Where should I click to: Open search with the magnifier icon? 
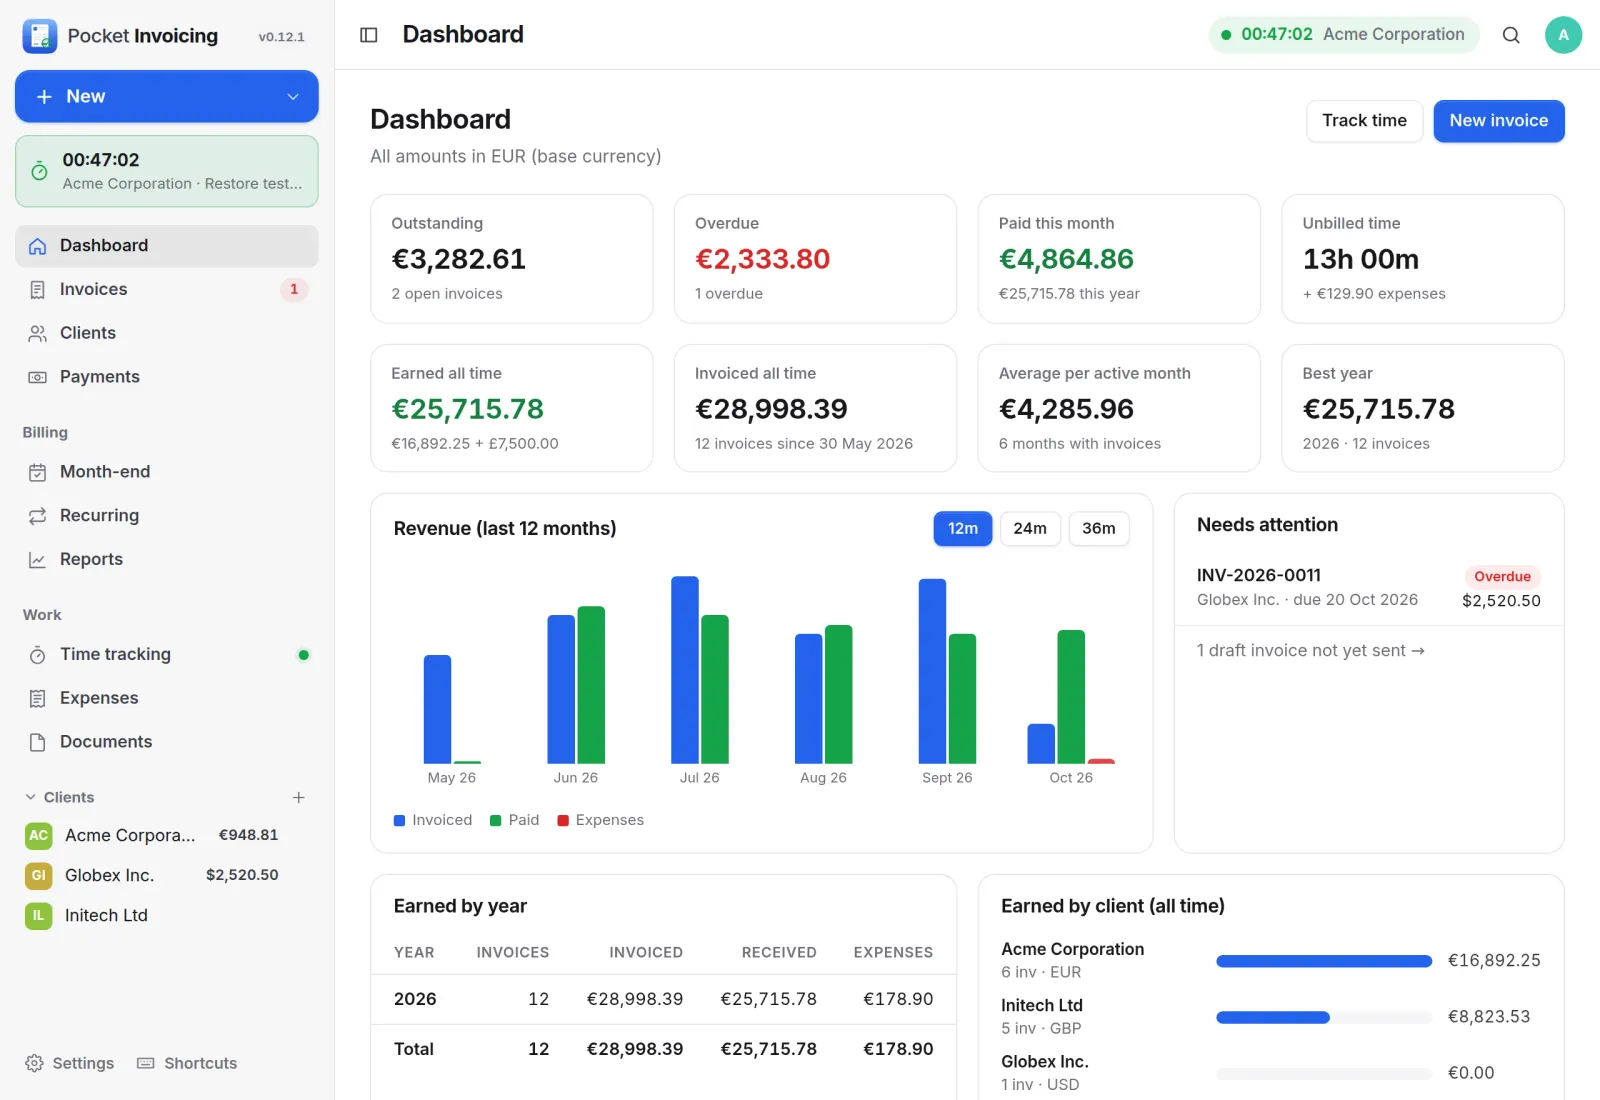[x=1511, y=35]
